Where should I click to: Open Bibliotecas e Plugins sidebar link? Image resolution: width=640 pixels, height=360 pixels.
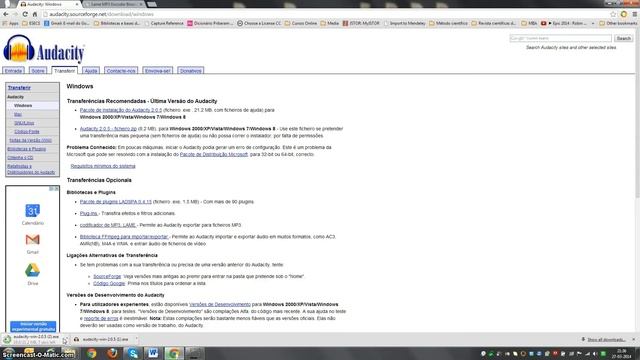coord(27,149)
